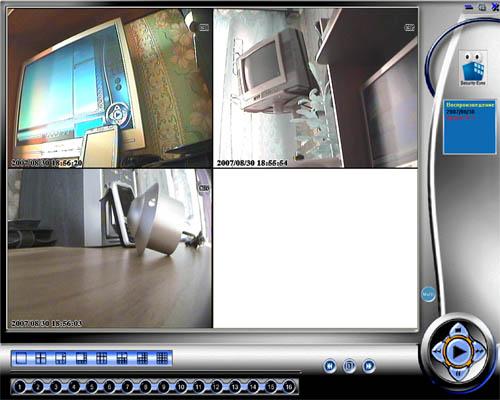This screenshot has height=400, width=500.
Task: Select the CH2 camera feed showing television
Action: pyautogui.click(x=315, y=88)
